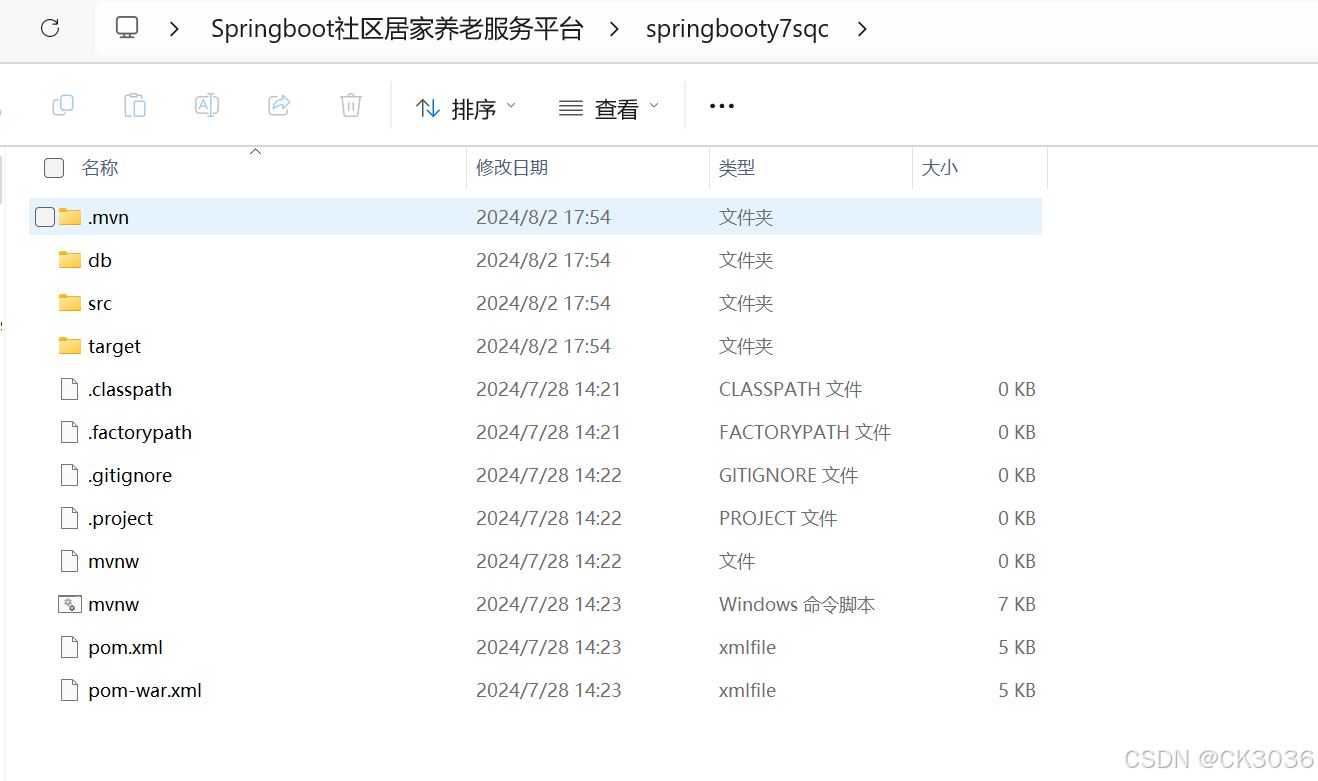Image resolution: width=1318 pixels, height=781 pixels.
Task: Click the sort-direction arrow above 名称
Action: coord(255,152)
